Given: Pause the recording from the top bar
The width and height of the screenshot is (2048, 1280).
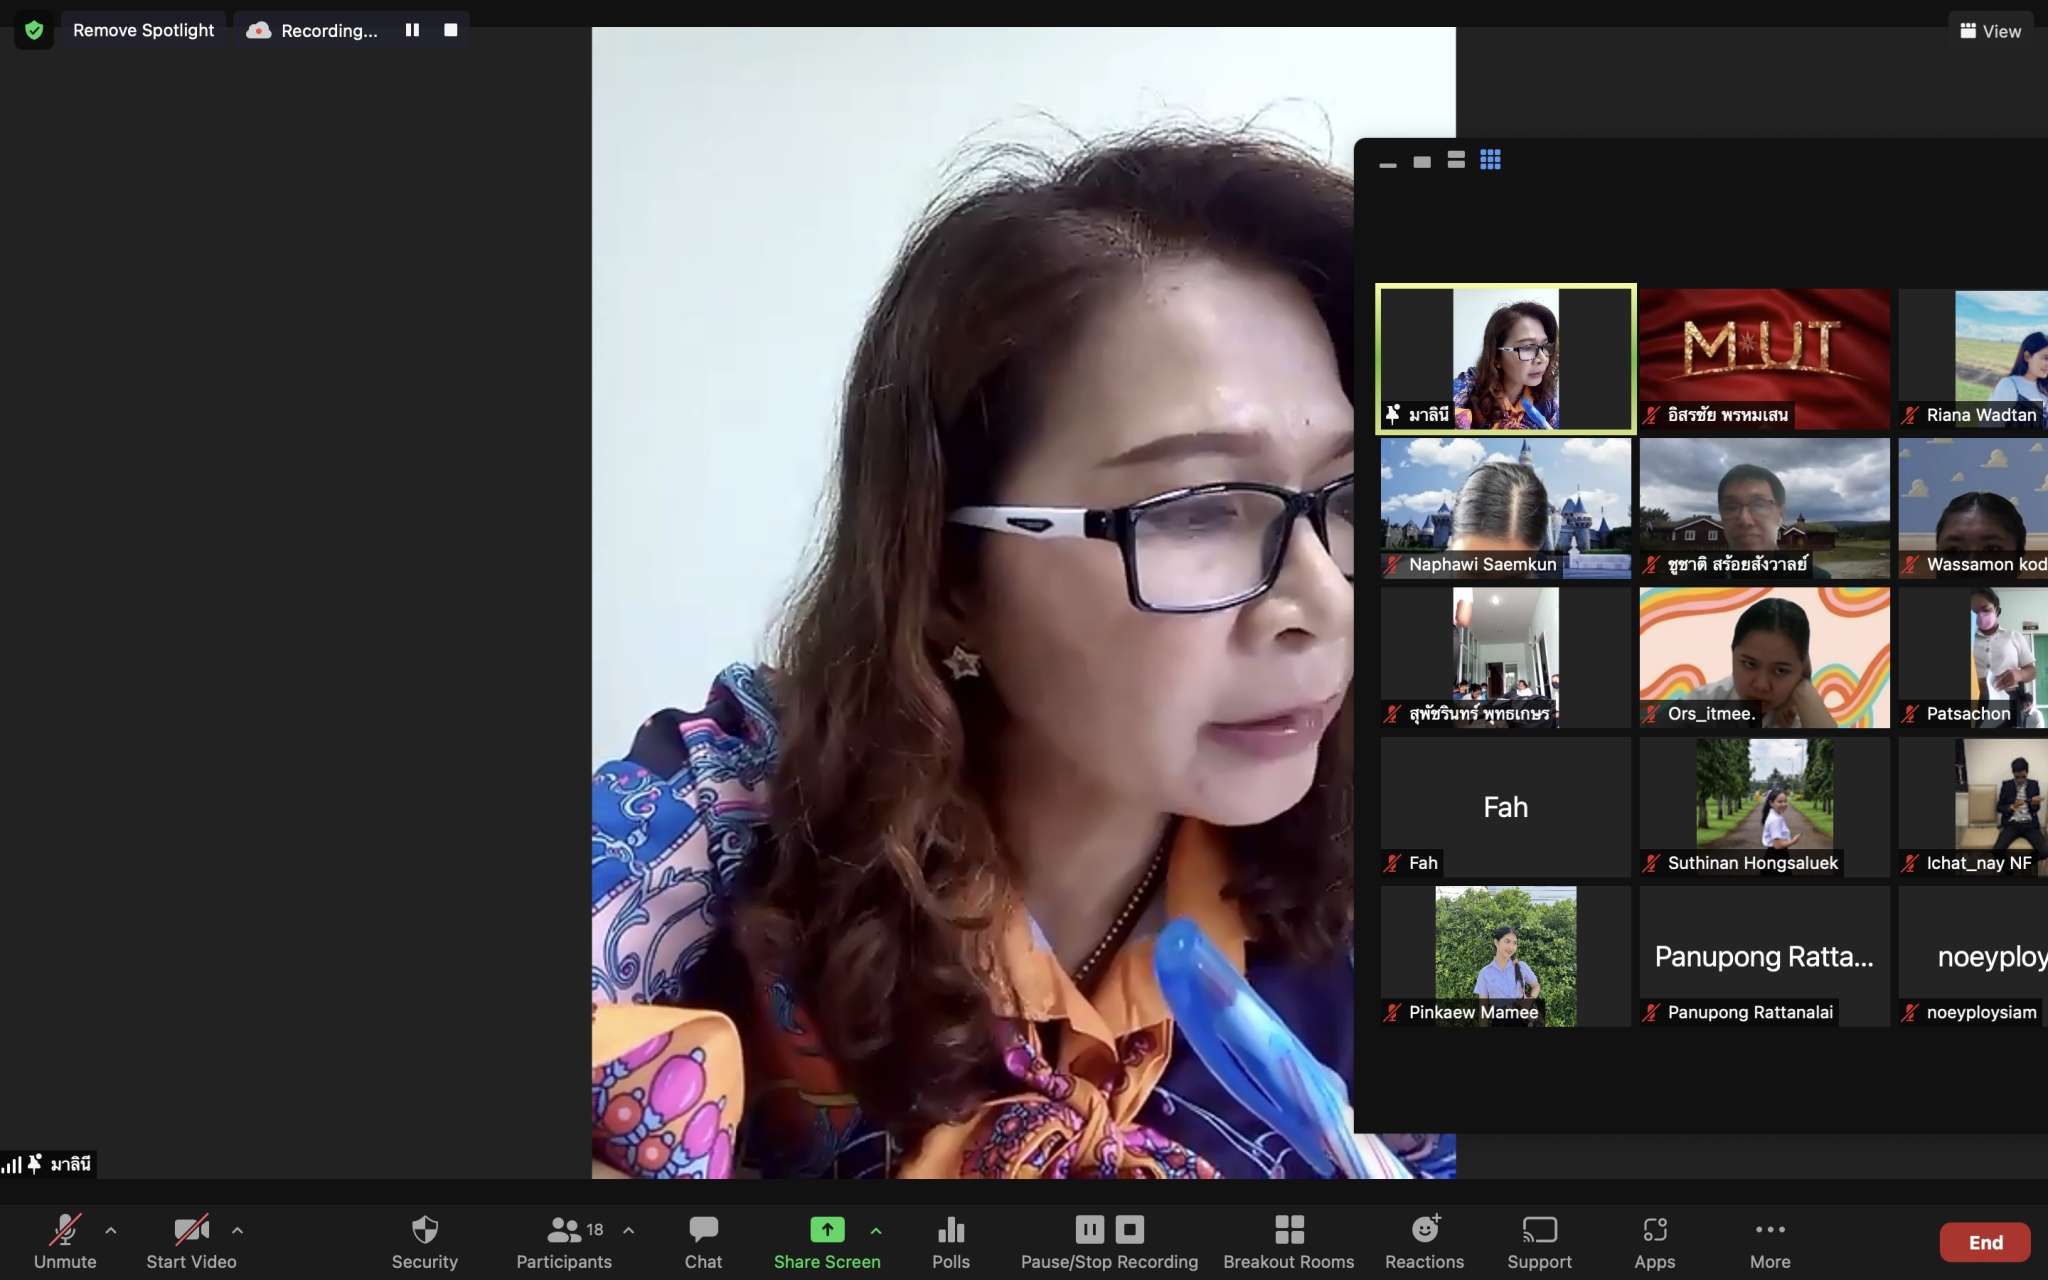Looking at the screenshot, I should coord(412,30).
